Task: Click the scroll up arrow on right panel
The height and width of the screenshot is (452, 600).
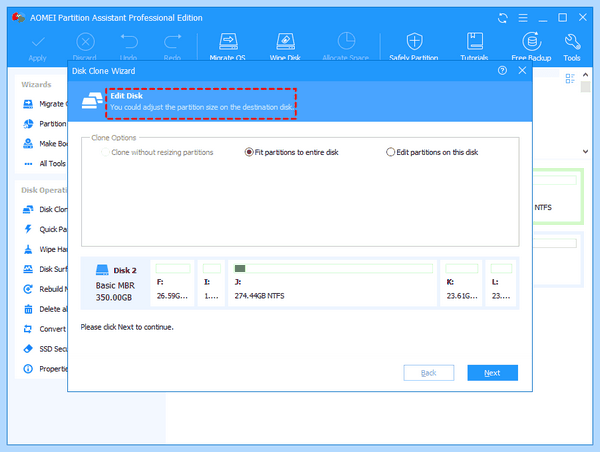Action: click(585, 75)
